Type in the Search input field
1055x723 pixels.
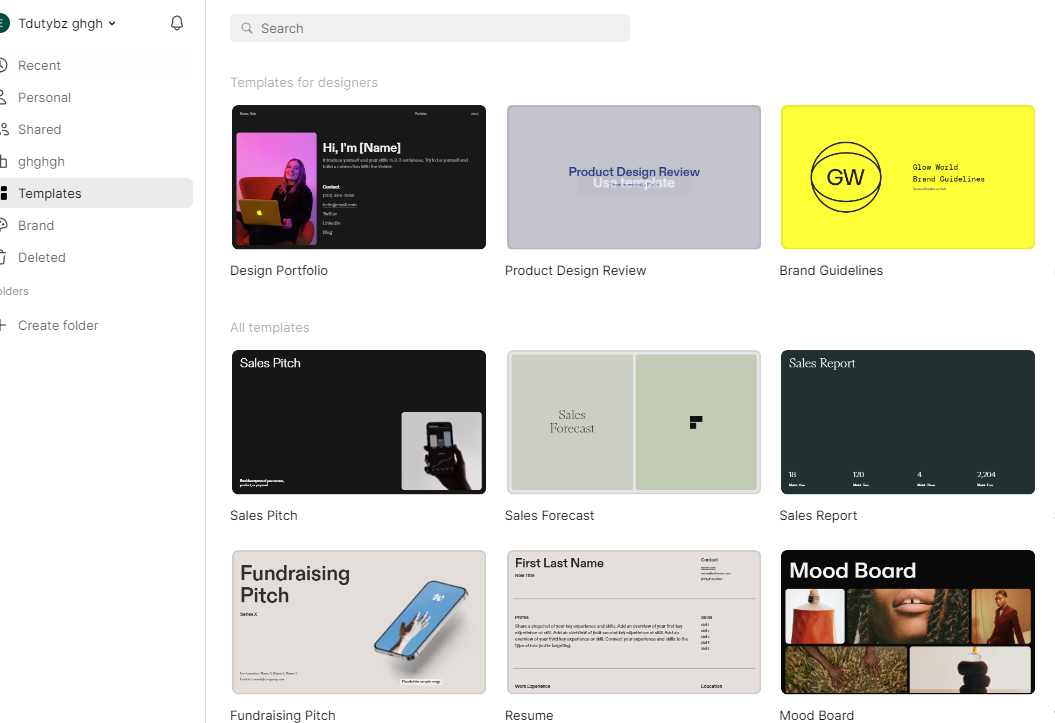coord(440,28)
